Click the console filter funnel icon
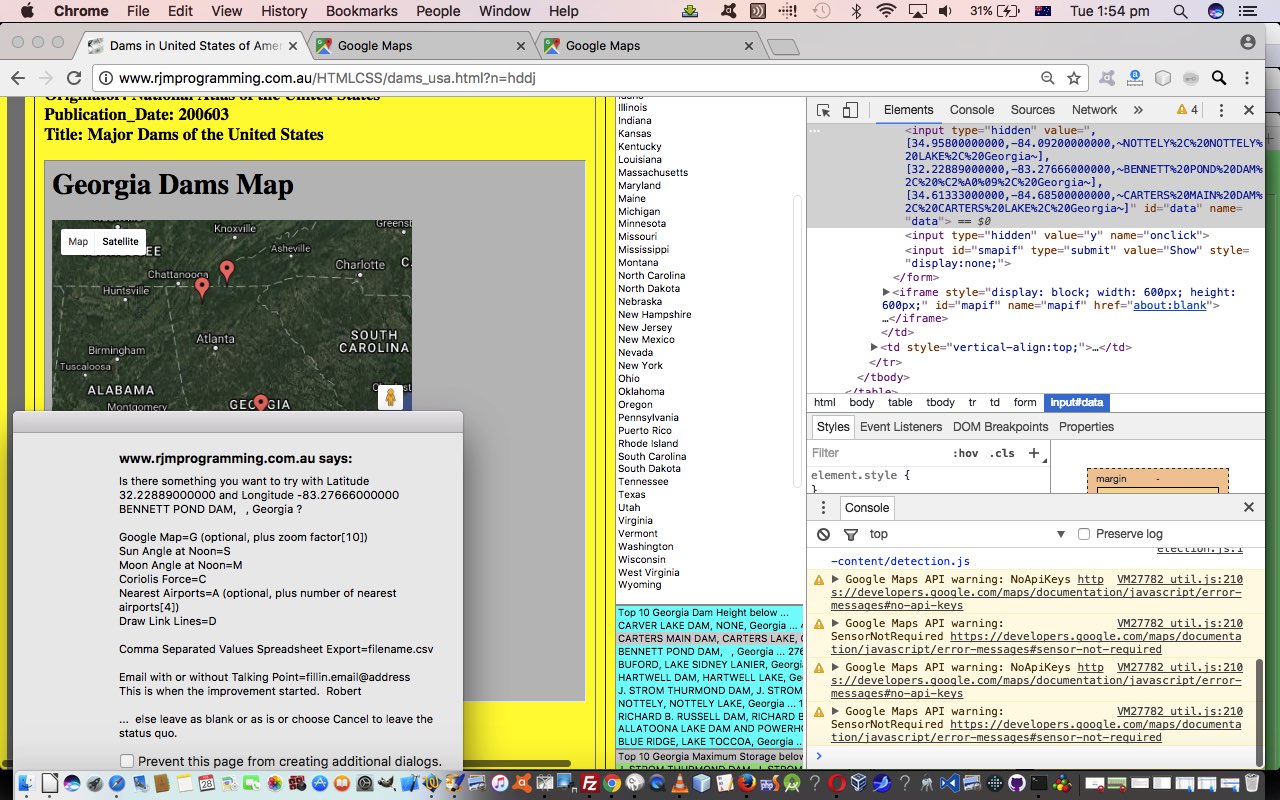The width and height of the screenshot is (1280, 800). (x=850, y=534)
